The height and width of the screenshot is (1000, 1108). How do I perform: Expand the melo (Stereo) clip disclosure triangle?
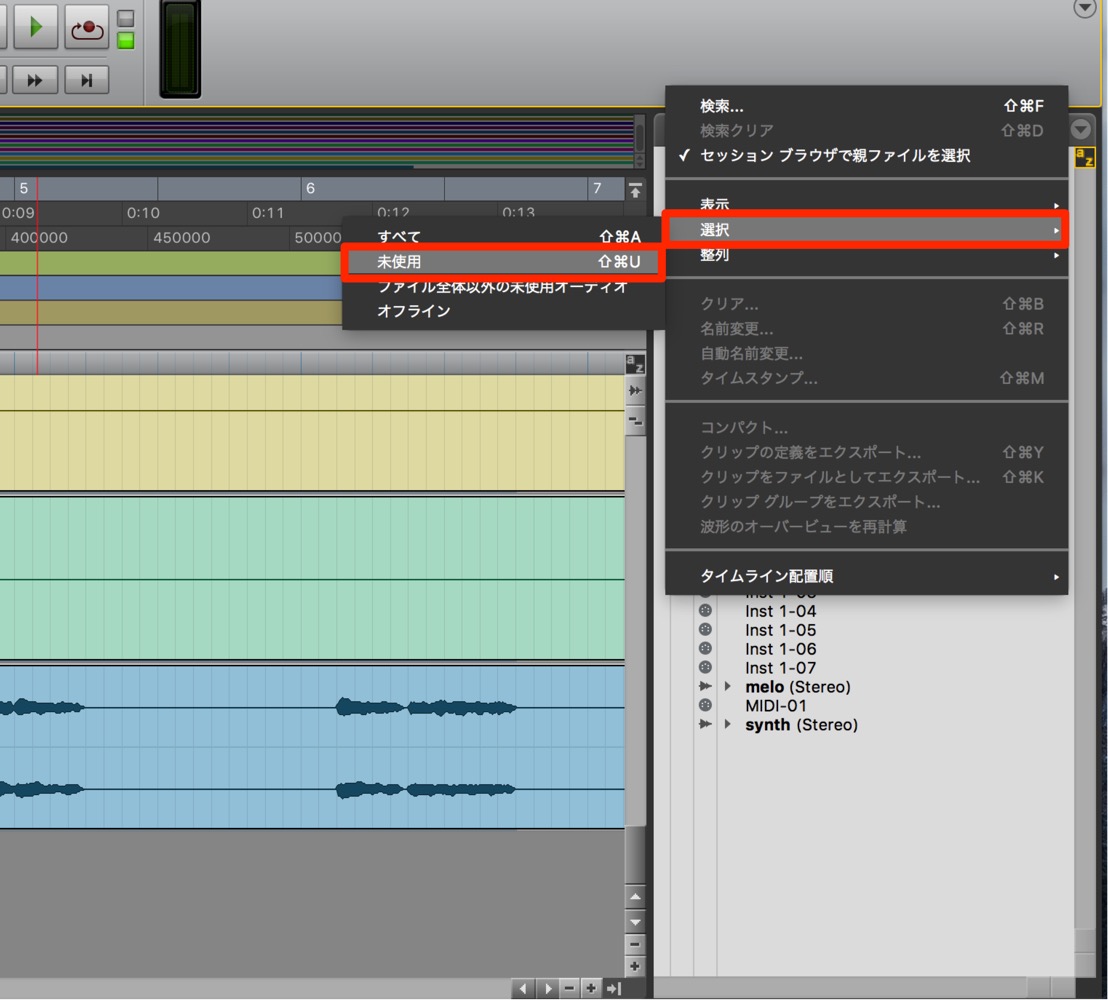tap(727, 686)
